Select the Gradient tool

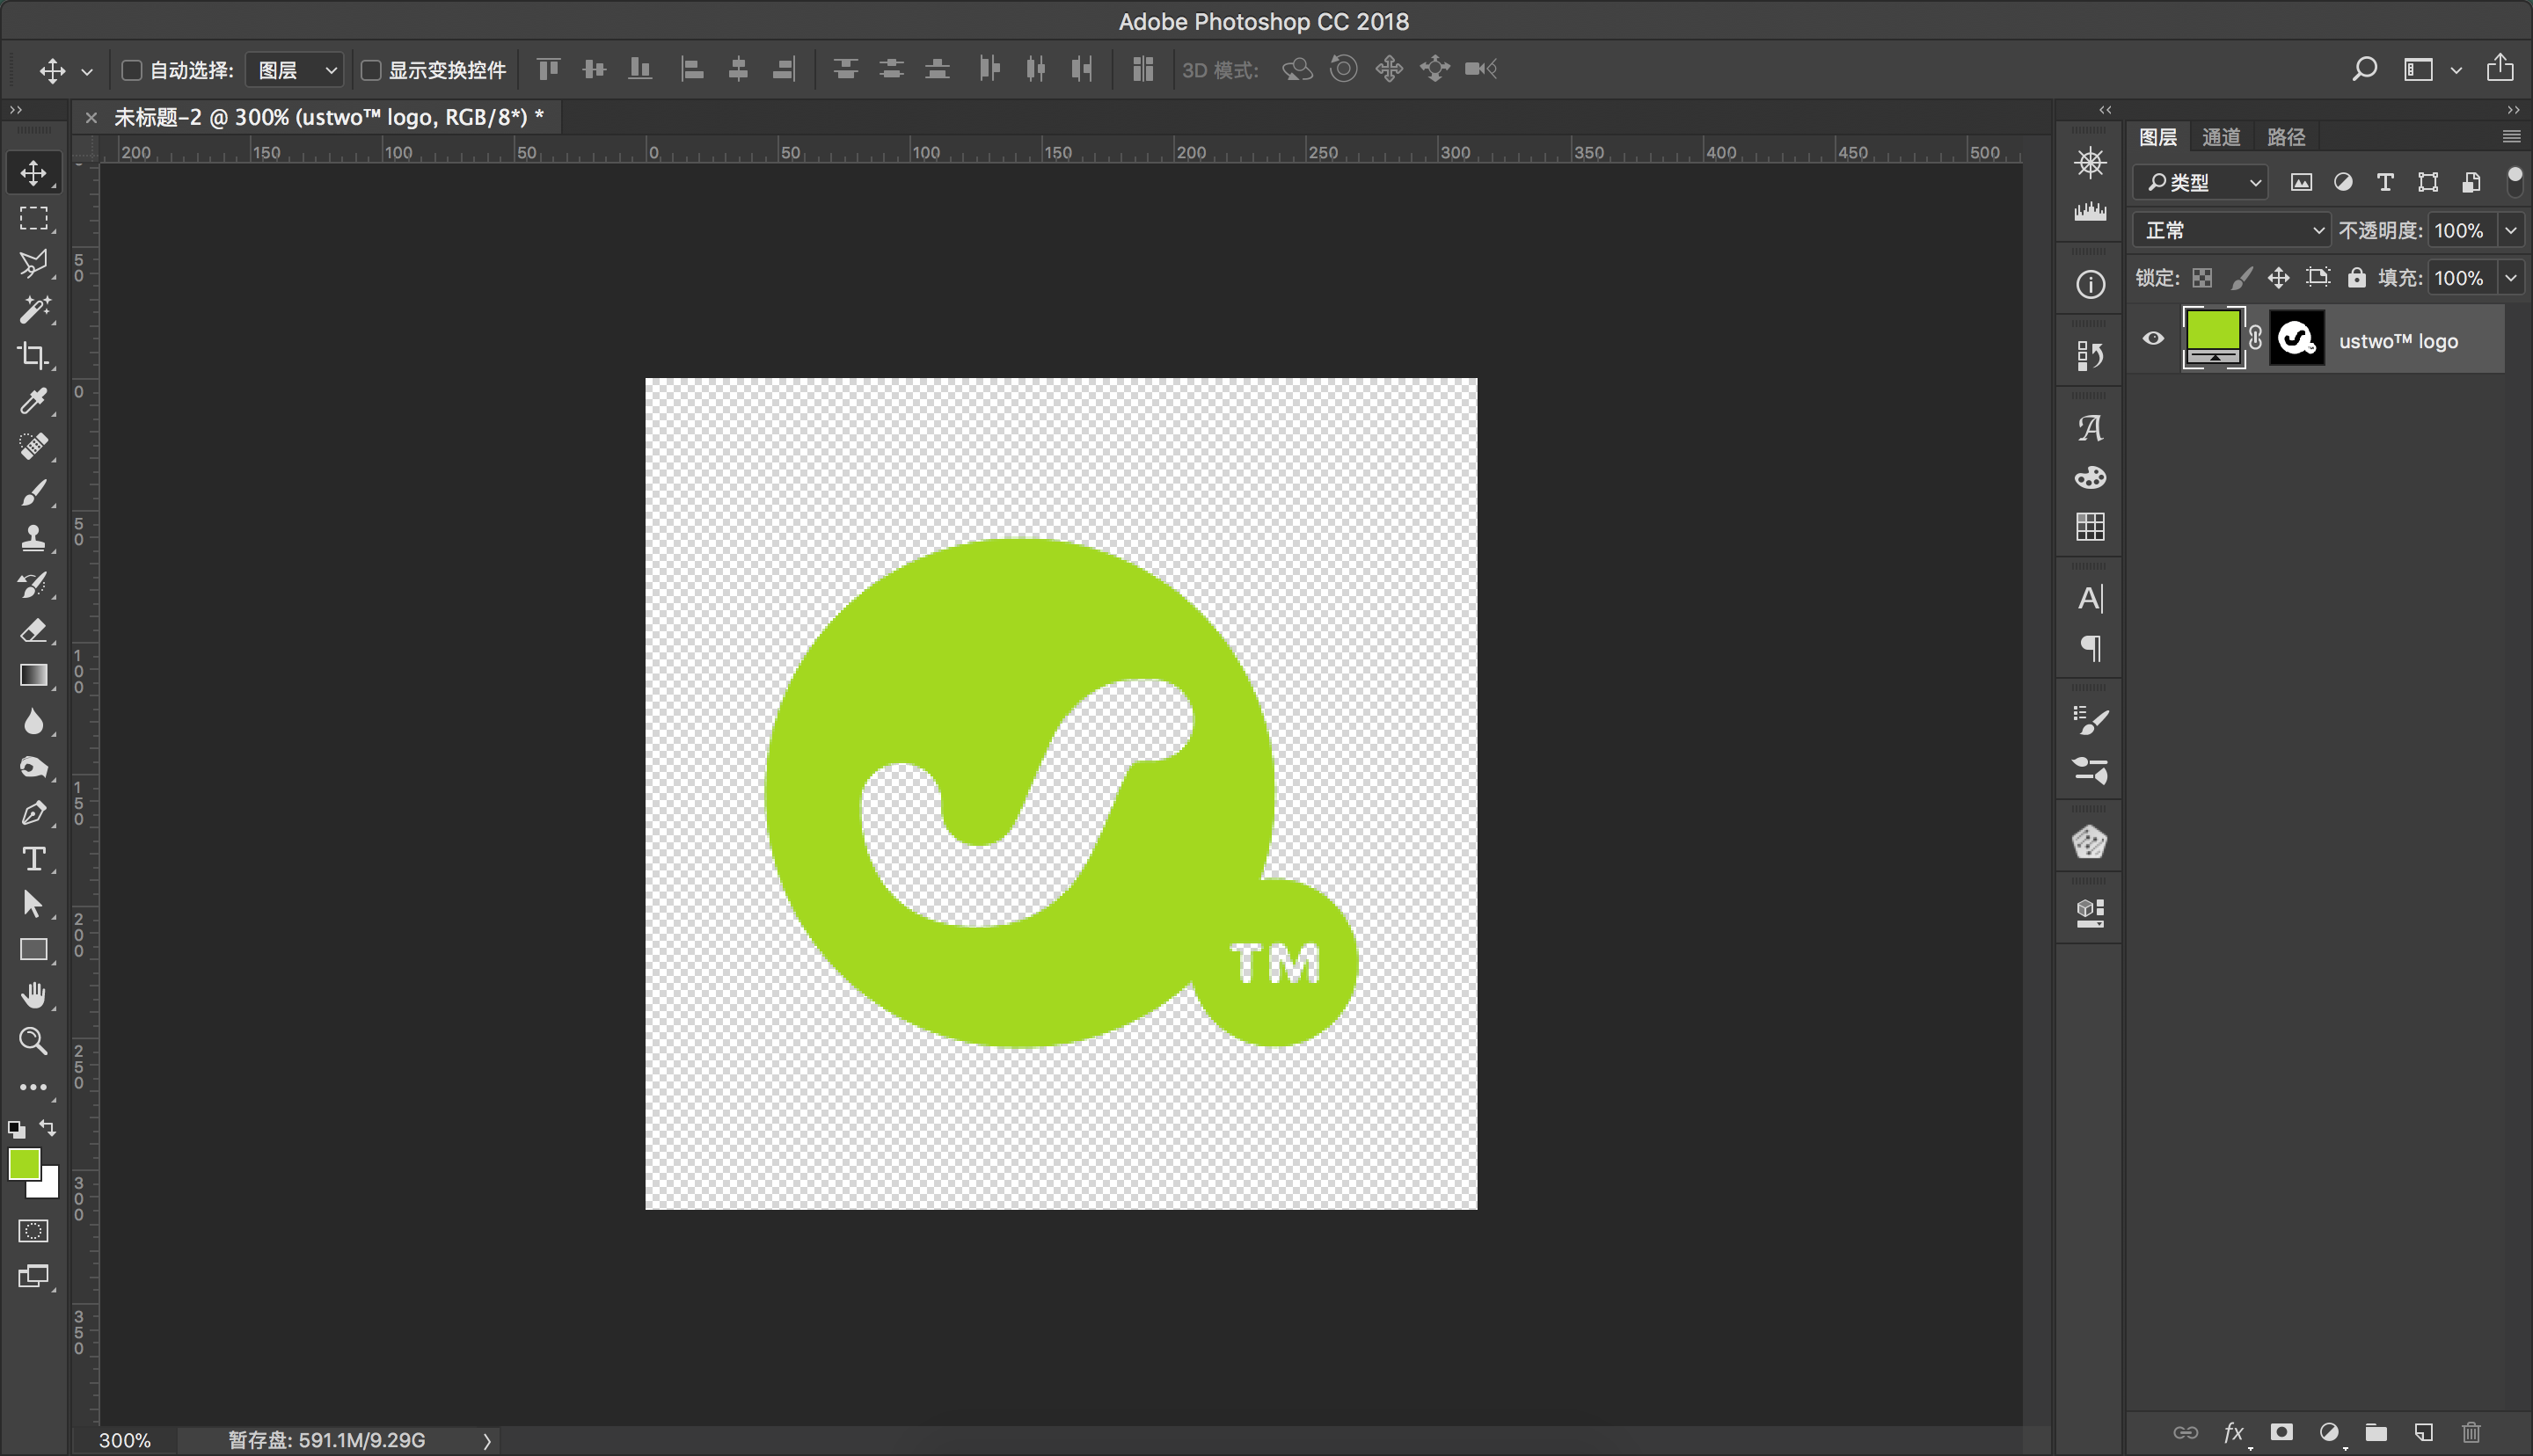coord(33,675)
